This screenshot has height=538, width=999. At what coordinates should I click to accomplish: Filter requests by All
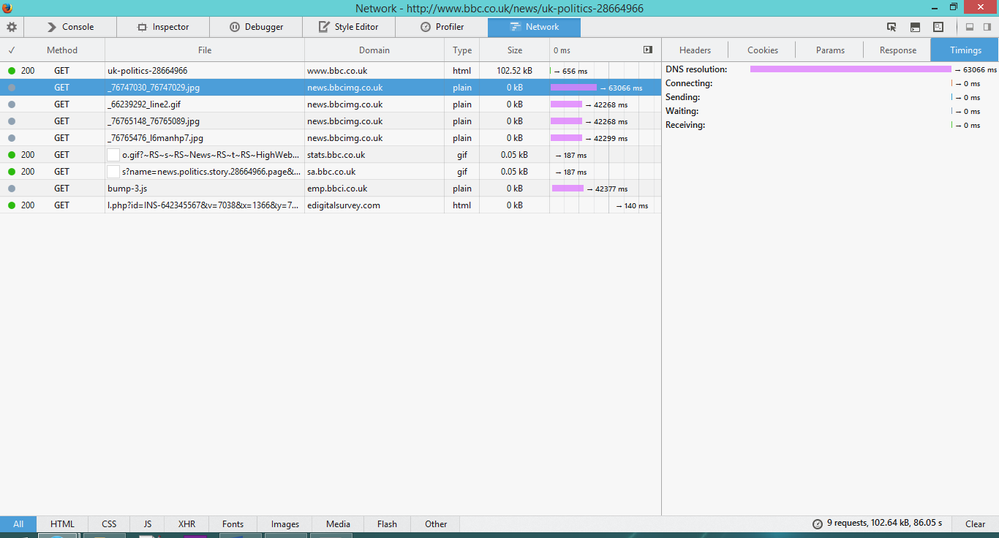point(18,524)
